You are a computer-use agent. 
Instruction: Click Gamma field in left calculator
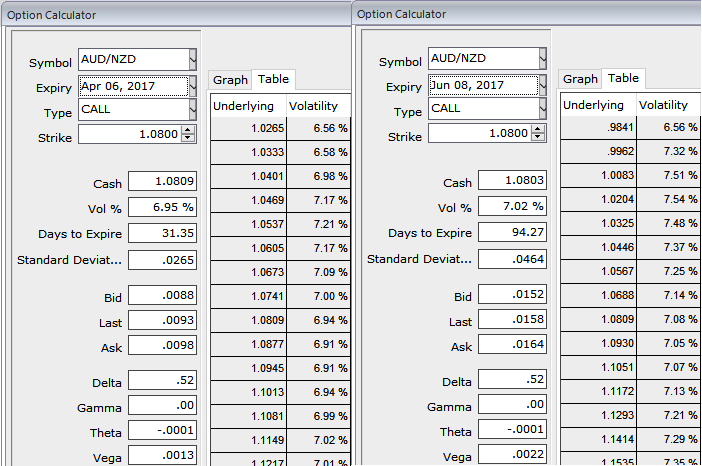point(163,406)
